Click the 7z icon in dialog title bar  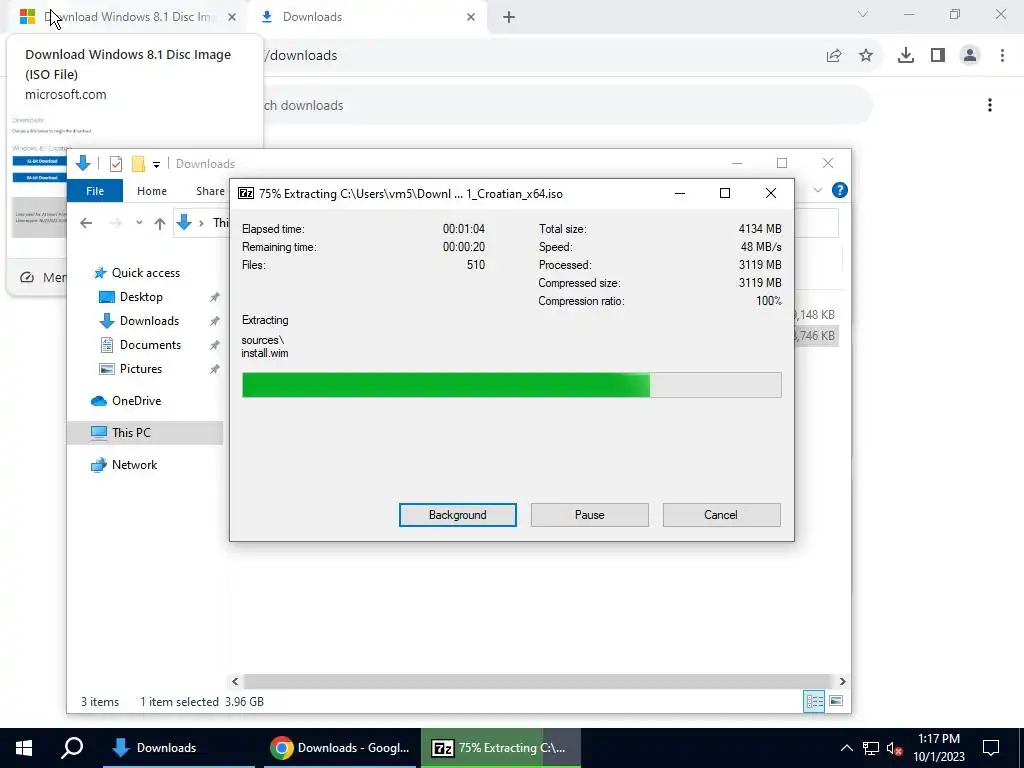pyautogui.click(x=246, y=193)
